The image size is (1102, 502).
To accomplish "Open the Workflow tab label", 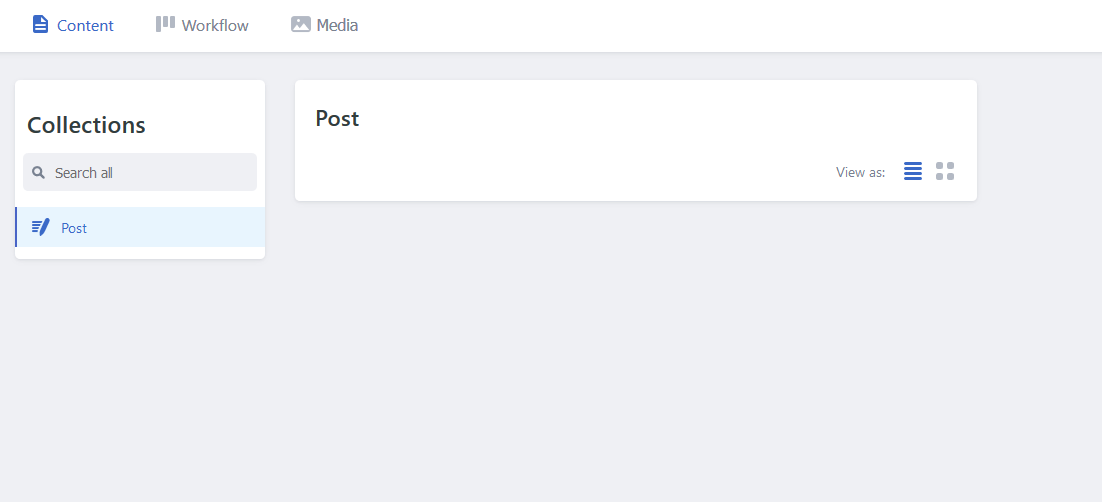I will pos(215,25).
